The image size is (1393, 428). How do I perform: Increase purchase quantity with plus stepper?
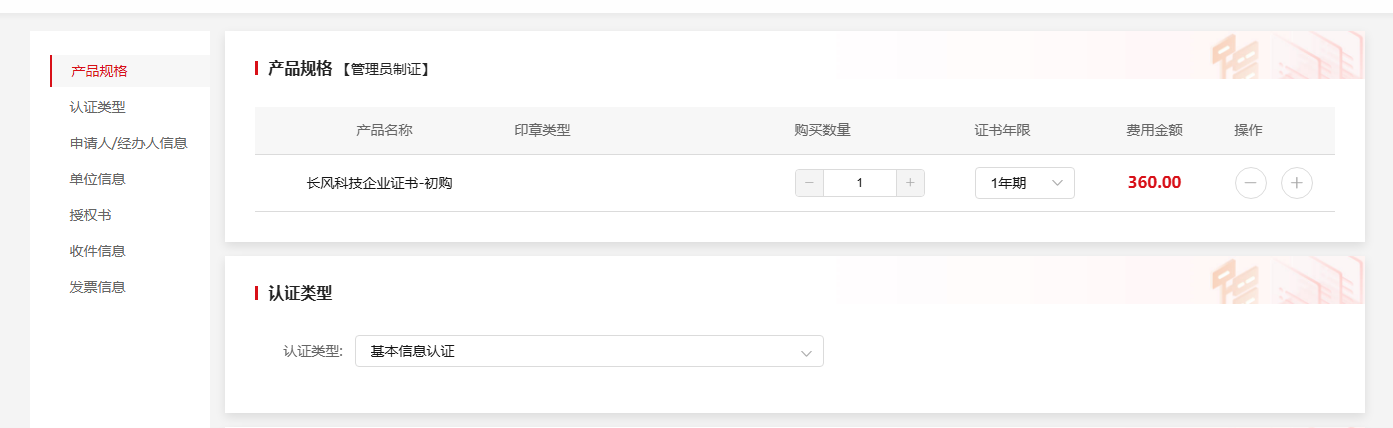click(x=910, y=183)
